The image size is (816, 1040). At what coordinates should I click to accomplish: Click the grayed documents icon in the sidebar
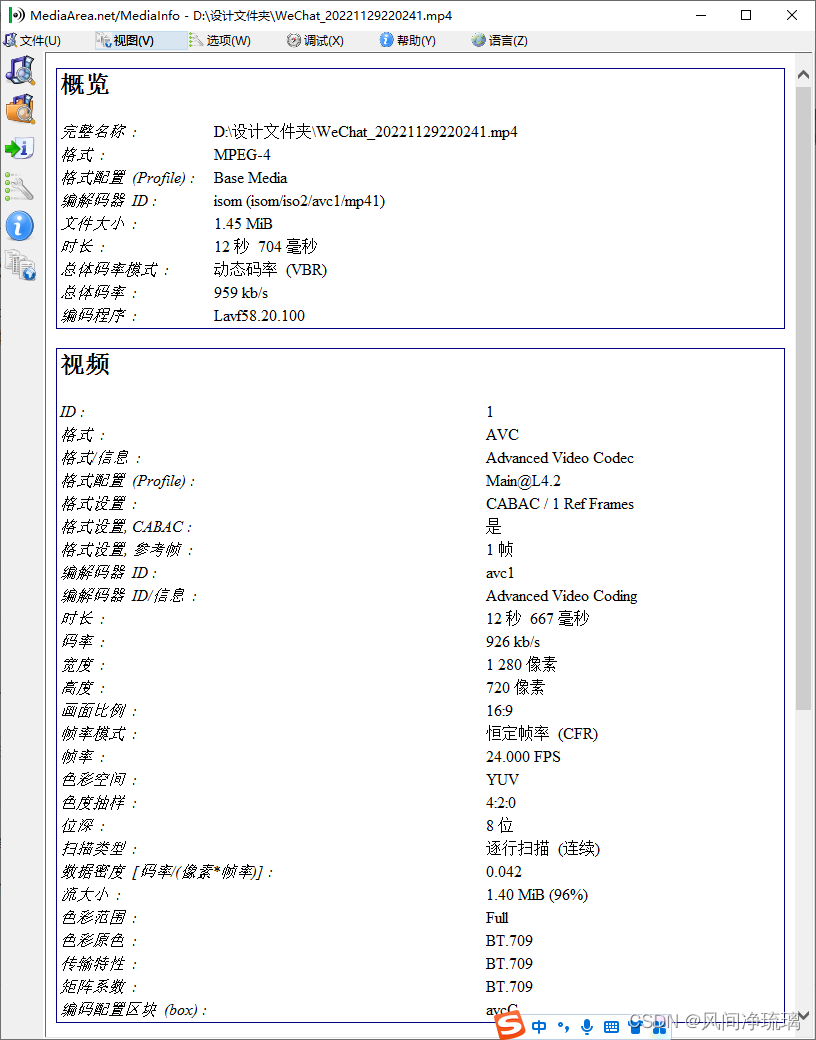(20, 265)
